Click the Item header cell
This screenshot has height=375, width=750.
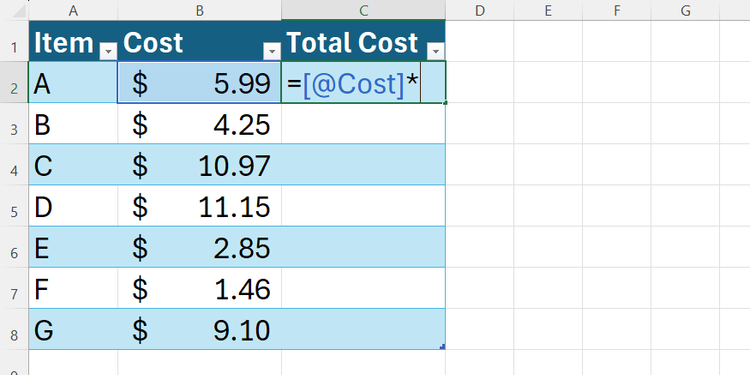pyautogui.click(x=73, y=41)
